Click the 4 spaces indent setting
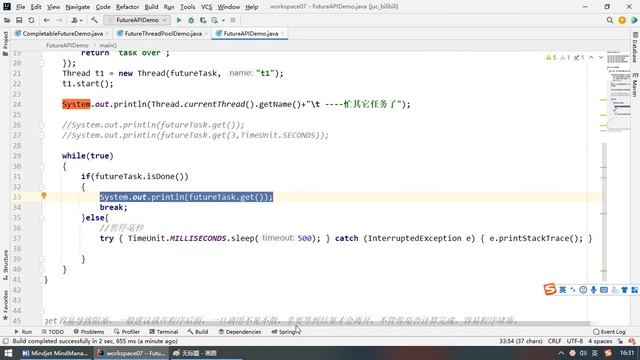 point(600,341)
